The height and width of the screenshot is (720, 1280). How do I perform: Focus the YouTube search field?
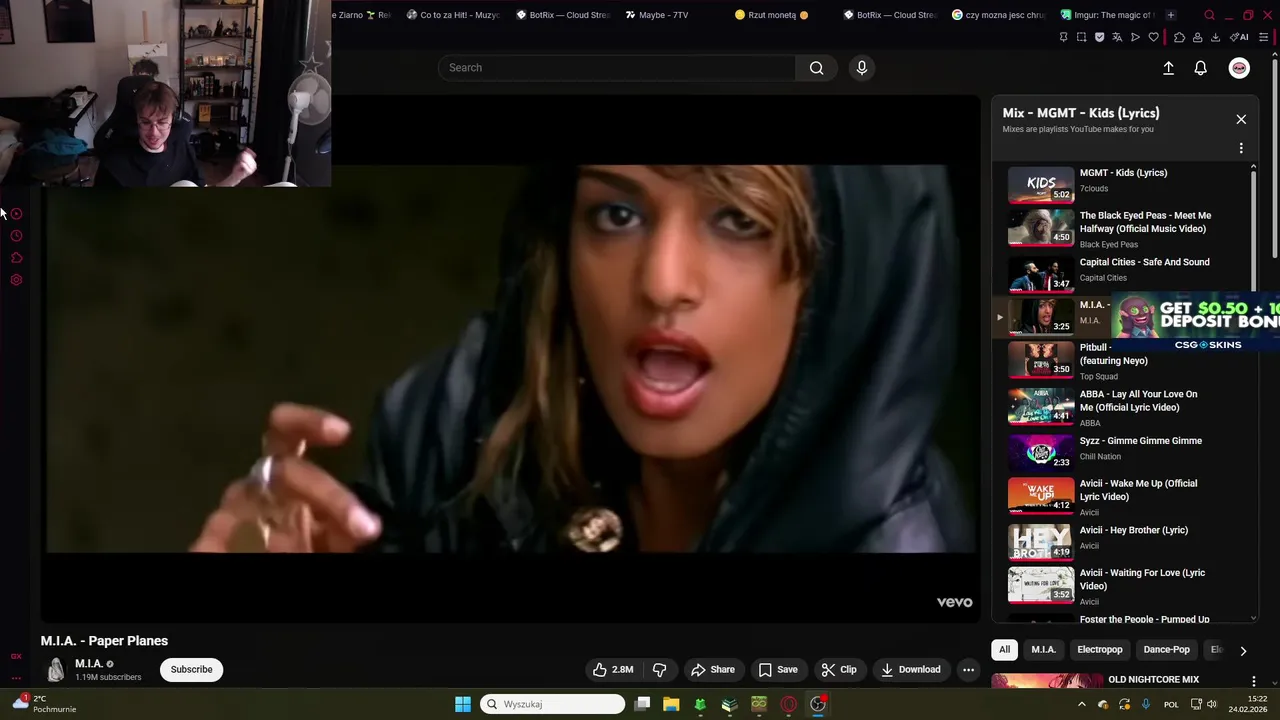coord(617,68)
